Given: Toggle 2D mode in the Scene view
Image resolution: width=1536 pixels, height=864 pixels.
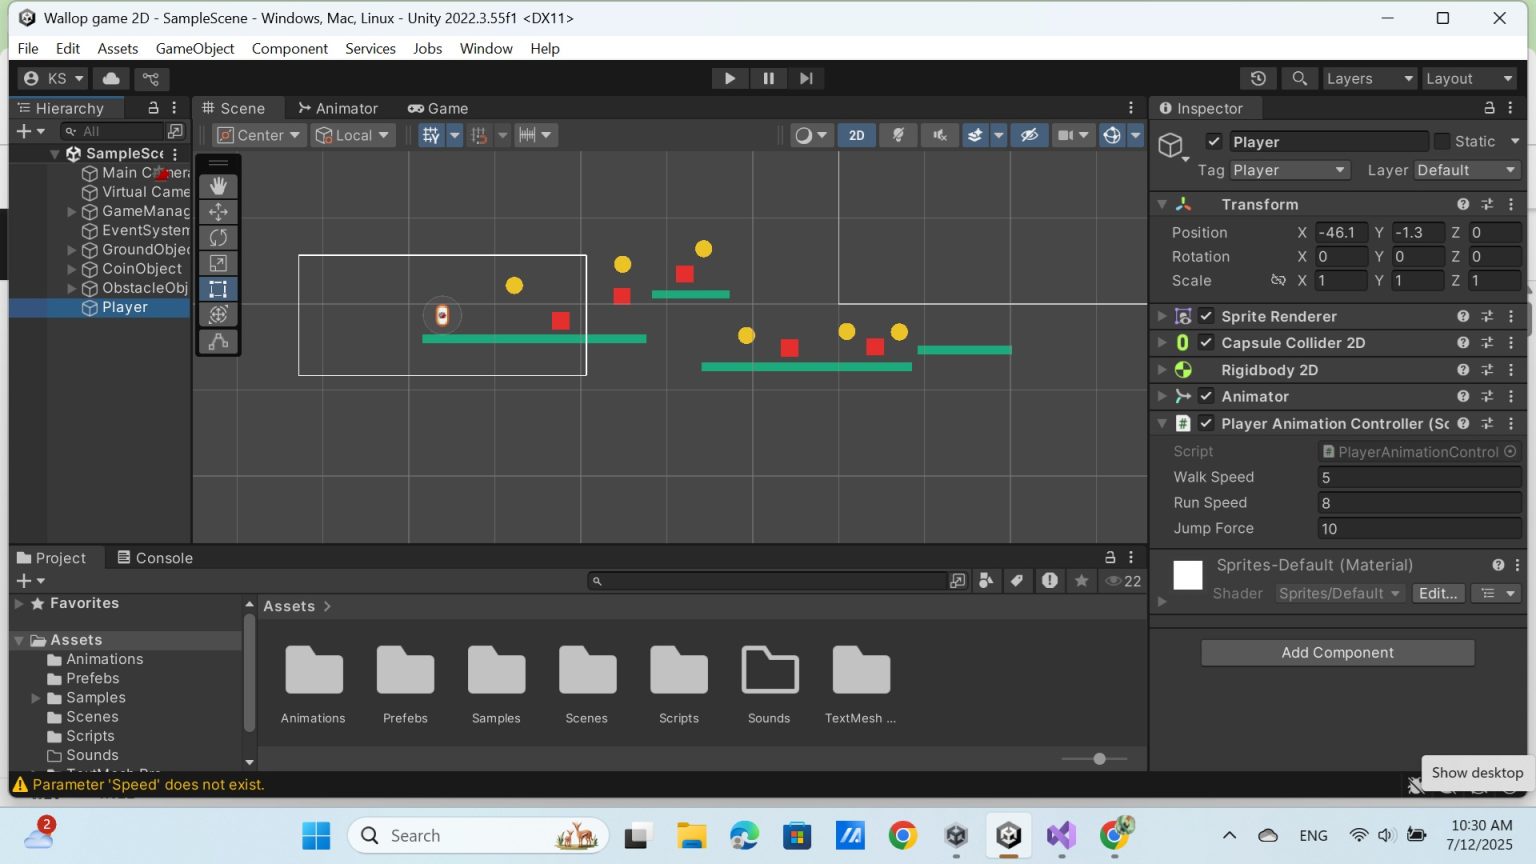Looking at the screenshot, I should point(856,134).
